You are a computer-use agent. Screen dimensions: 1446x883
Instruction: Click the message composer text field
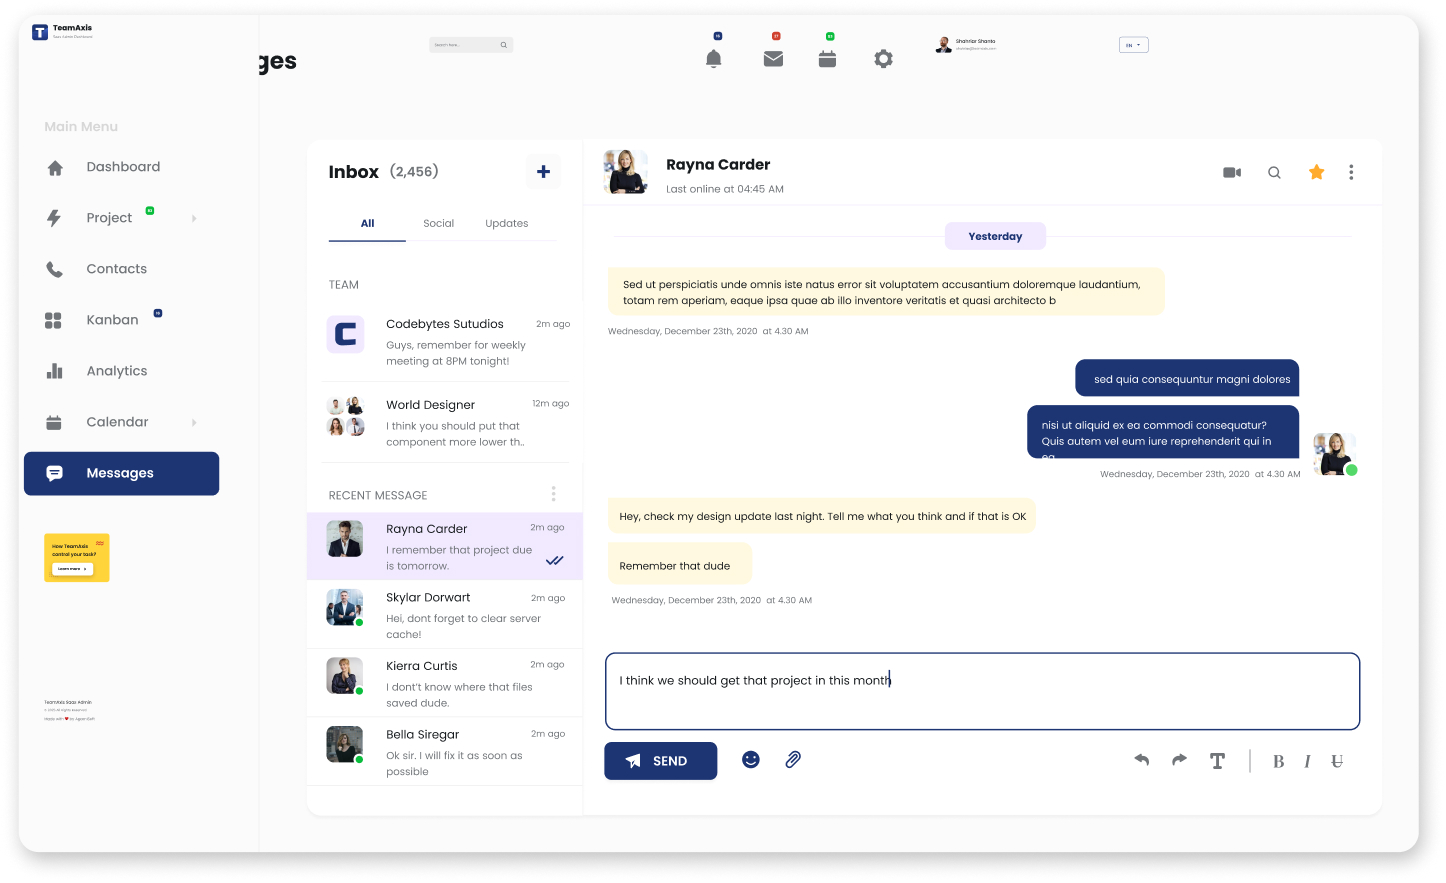[982, 691]
